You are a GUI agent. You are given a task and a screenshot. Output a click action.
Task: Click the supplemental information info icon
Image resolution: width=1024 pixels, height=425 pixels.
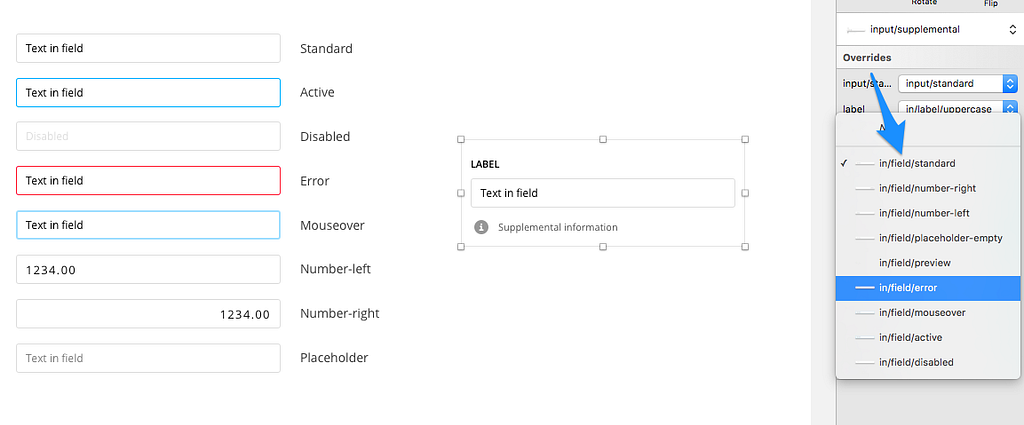tap(481, 227)
